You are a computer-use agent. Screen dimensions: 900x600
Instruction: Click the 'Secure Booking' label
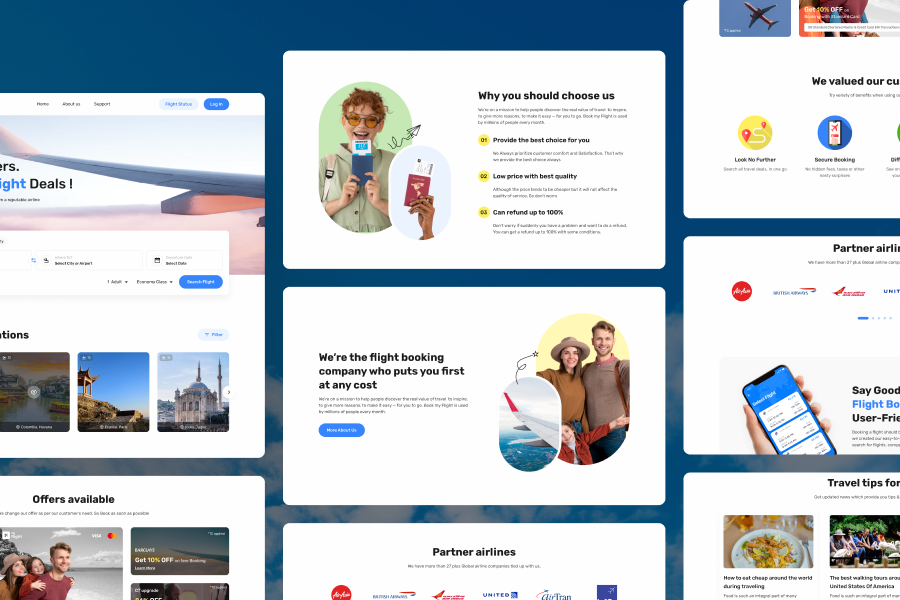coord(835,160)
